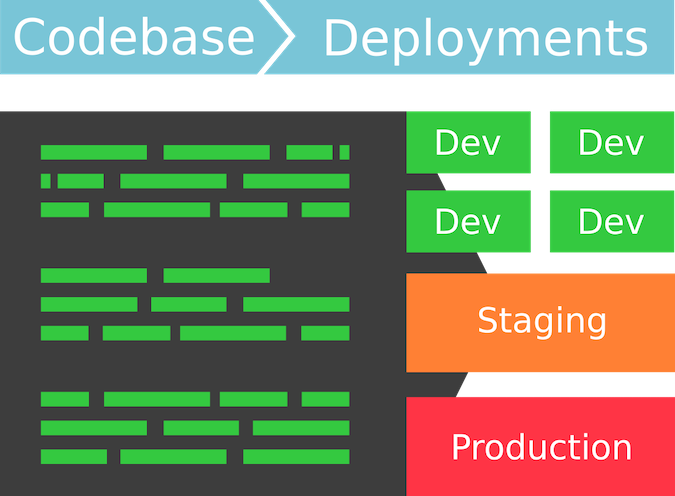The width and height of the screenshot is (675, 496).
Task: Switch to the Deployments header section
Action: tap(485, 38)
